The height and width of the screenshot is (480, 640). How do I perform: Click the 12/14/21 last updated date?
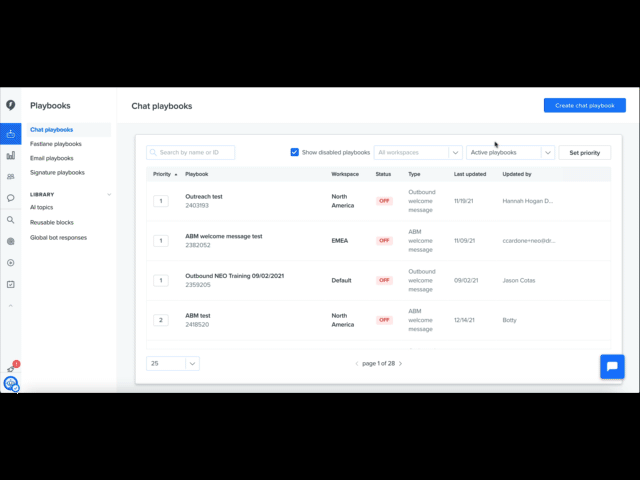[464, 320]
